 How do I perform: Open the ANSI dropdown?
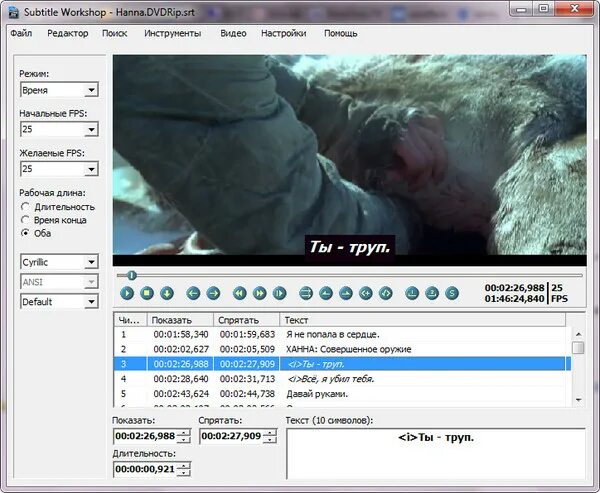click(91, 282)
